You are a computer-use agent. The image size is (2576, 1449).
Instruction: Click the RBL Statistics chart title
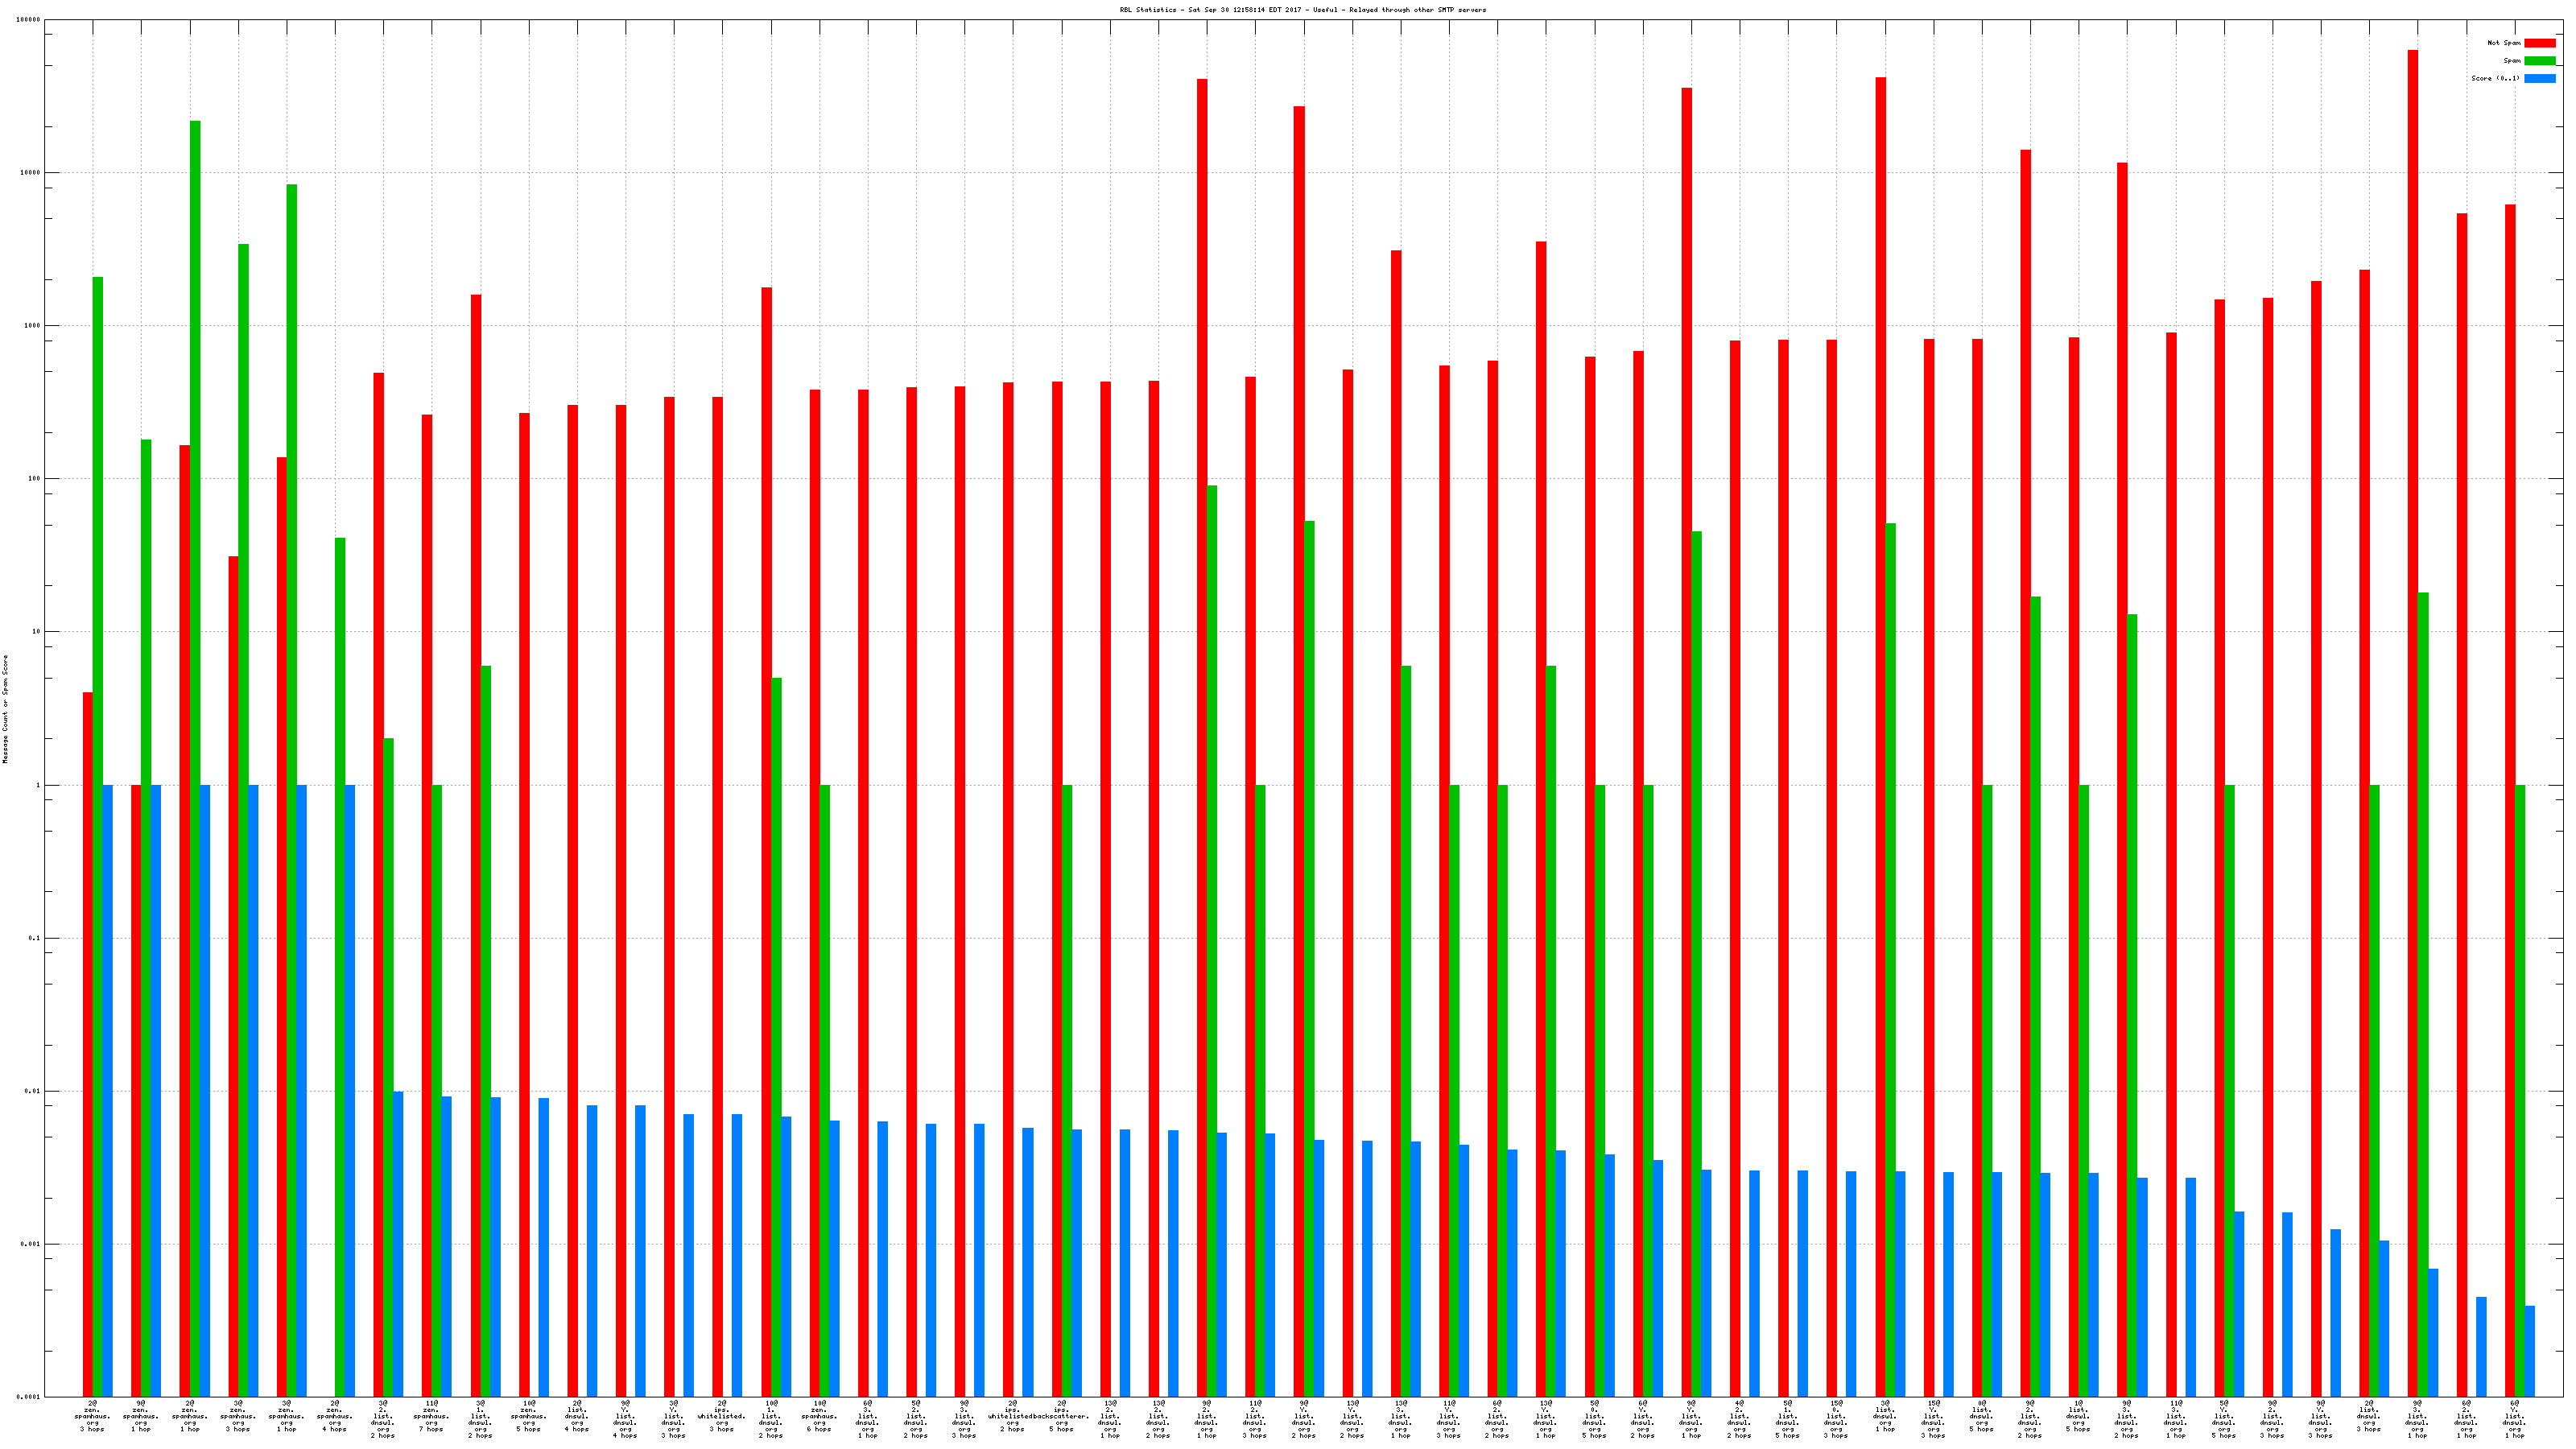click(x=1302, y=10)
